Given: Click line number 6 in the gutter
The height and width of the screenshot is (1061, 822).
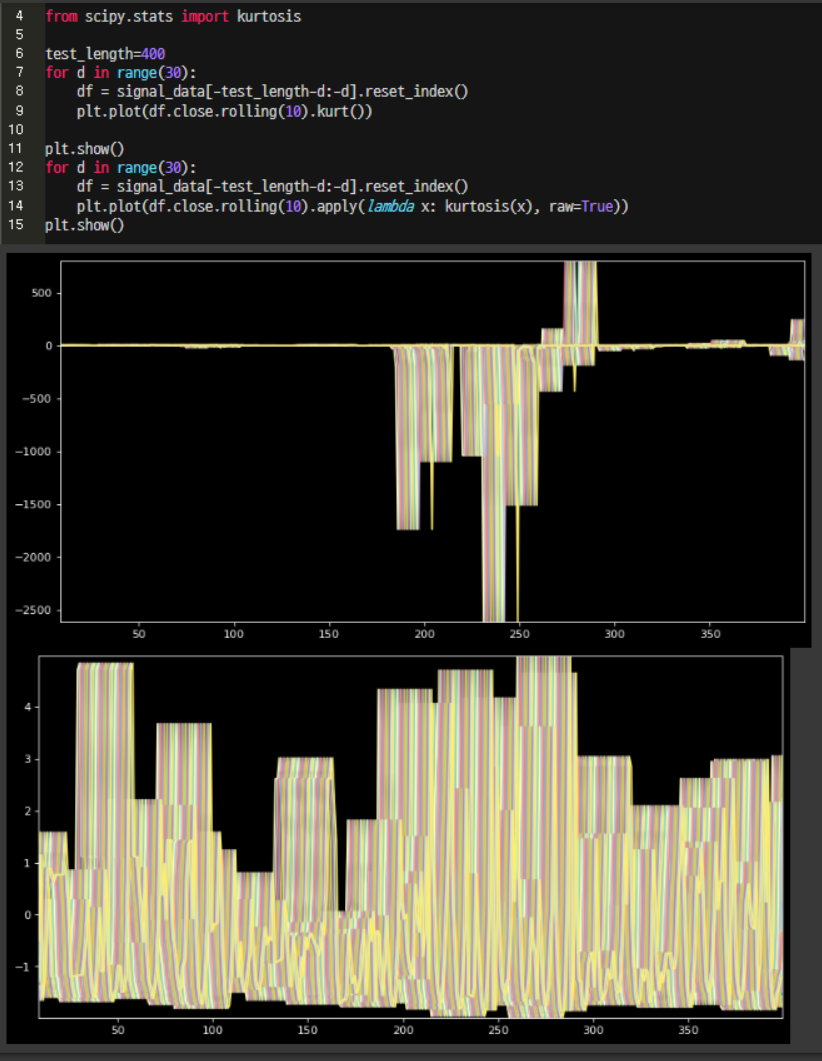Looking at the screenshot, I should [19, 53].
